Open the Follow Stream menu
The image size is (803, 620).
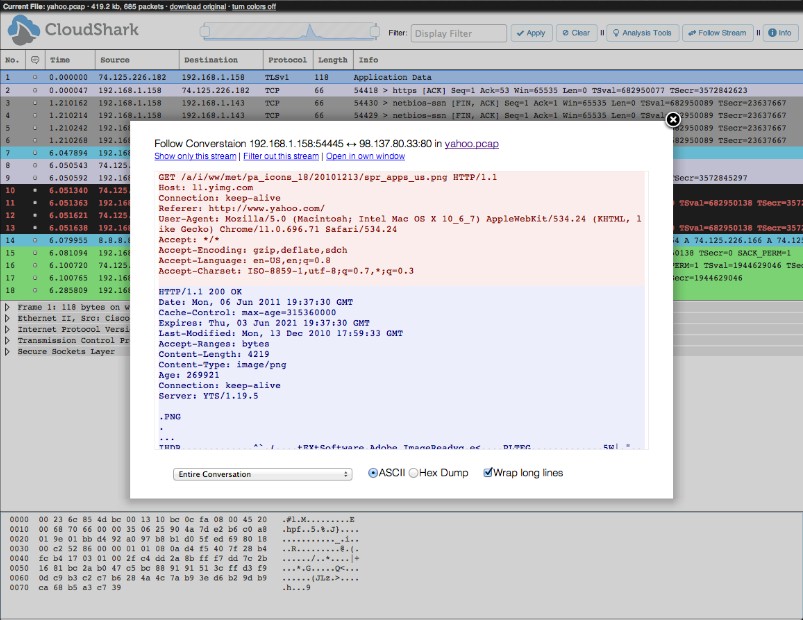point(717,33)
